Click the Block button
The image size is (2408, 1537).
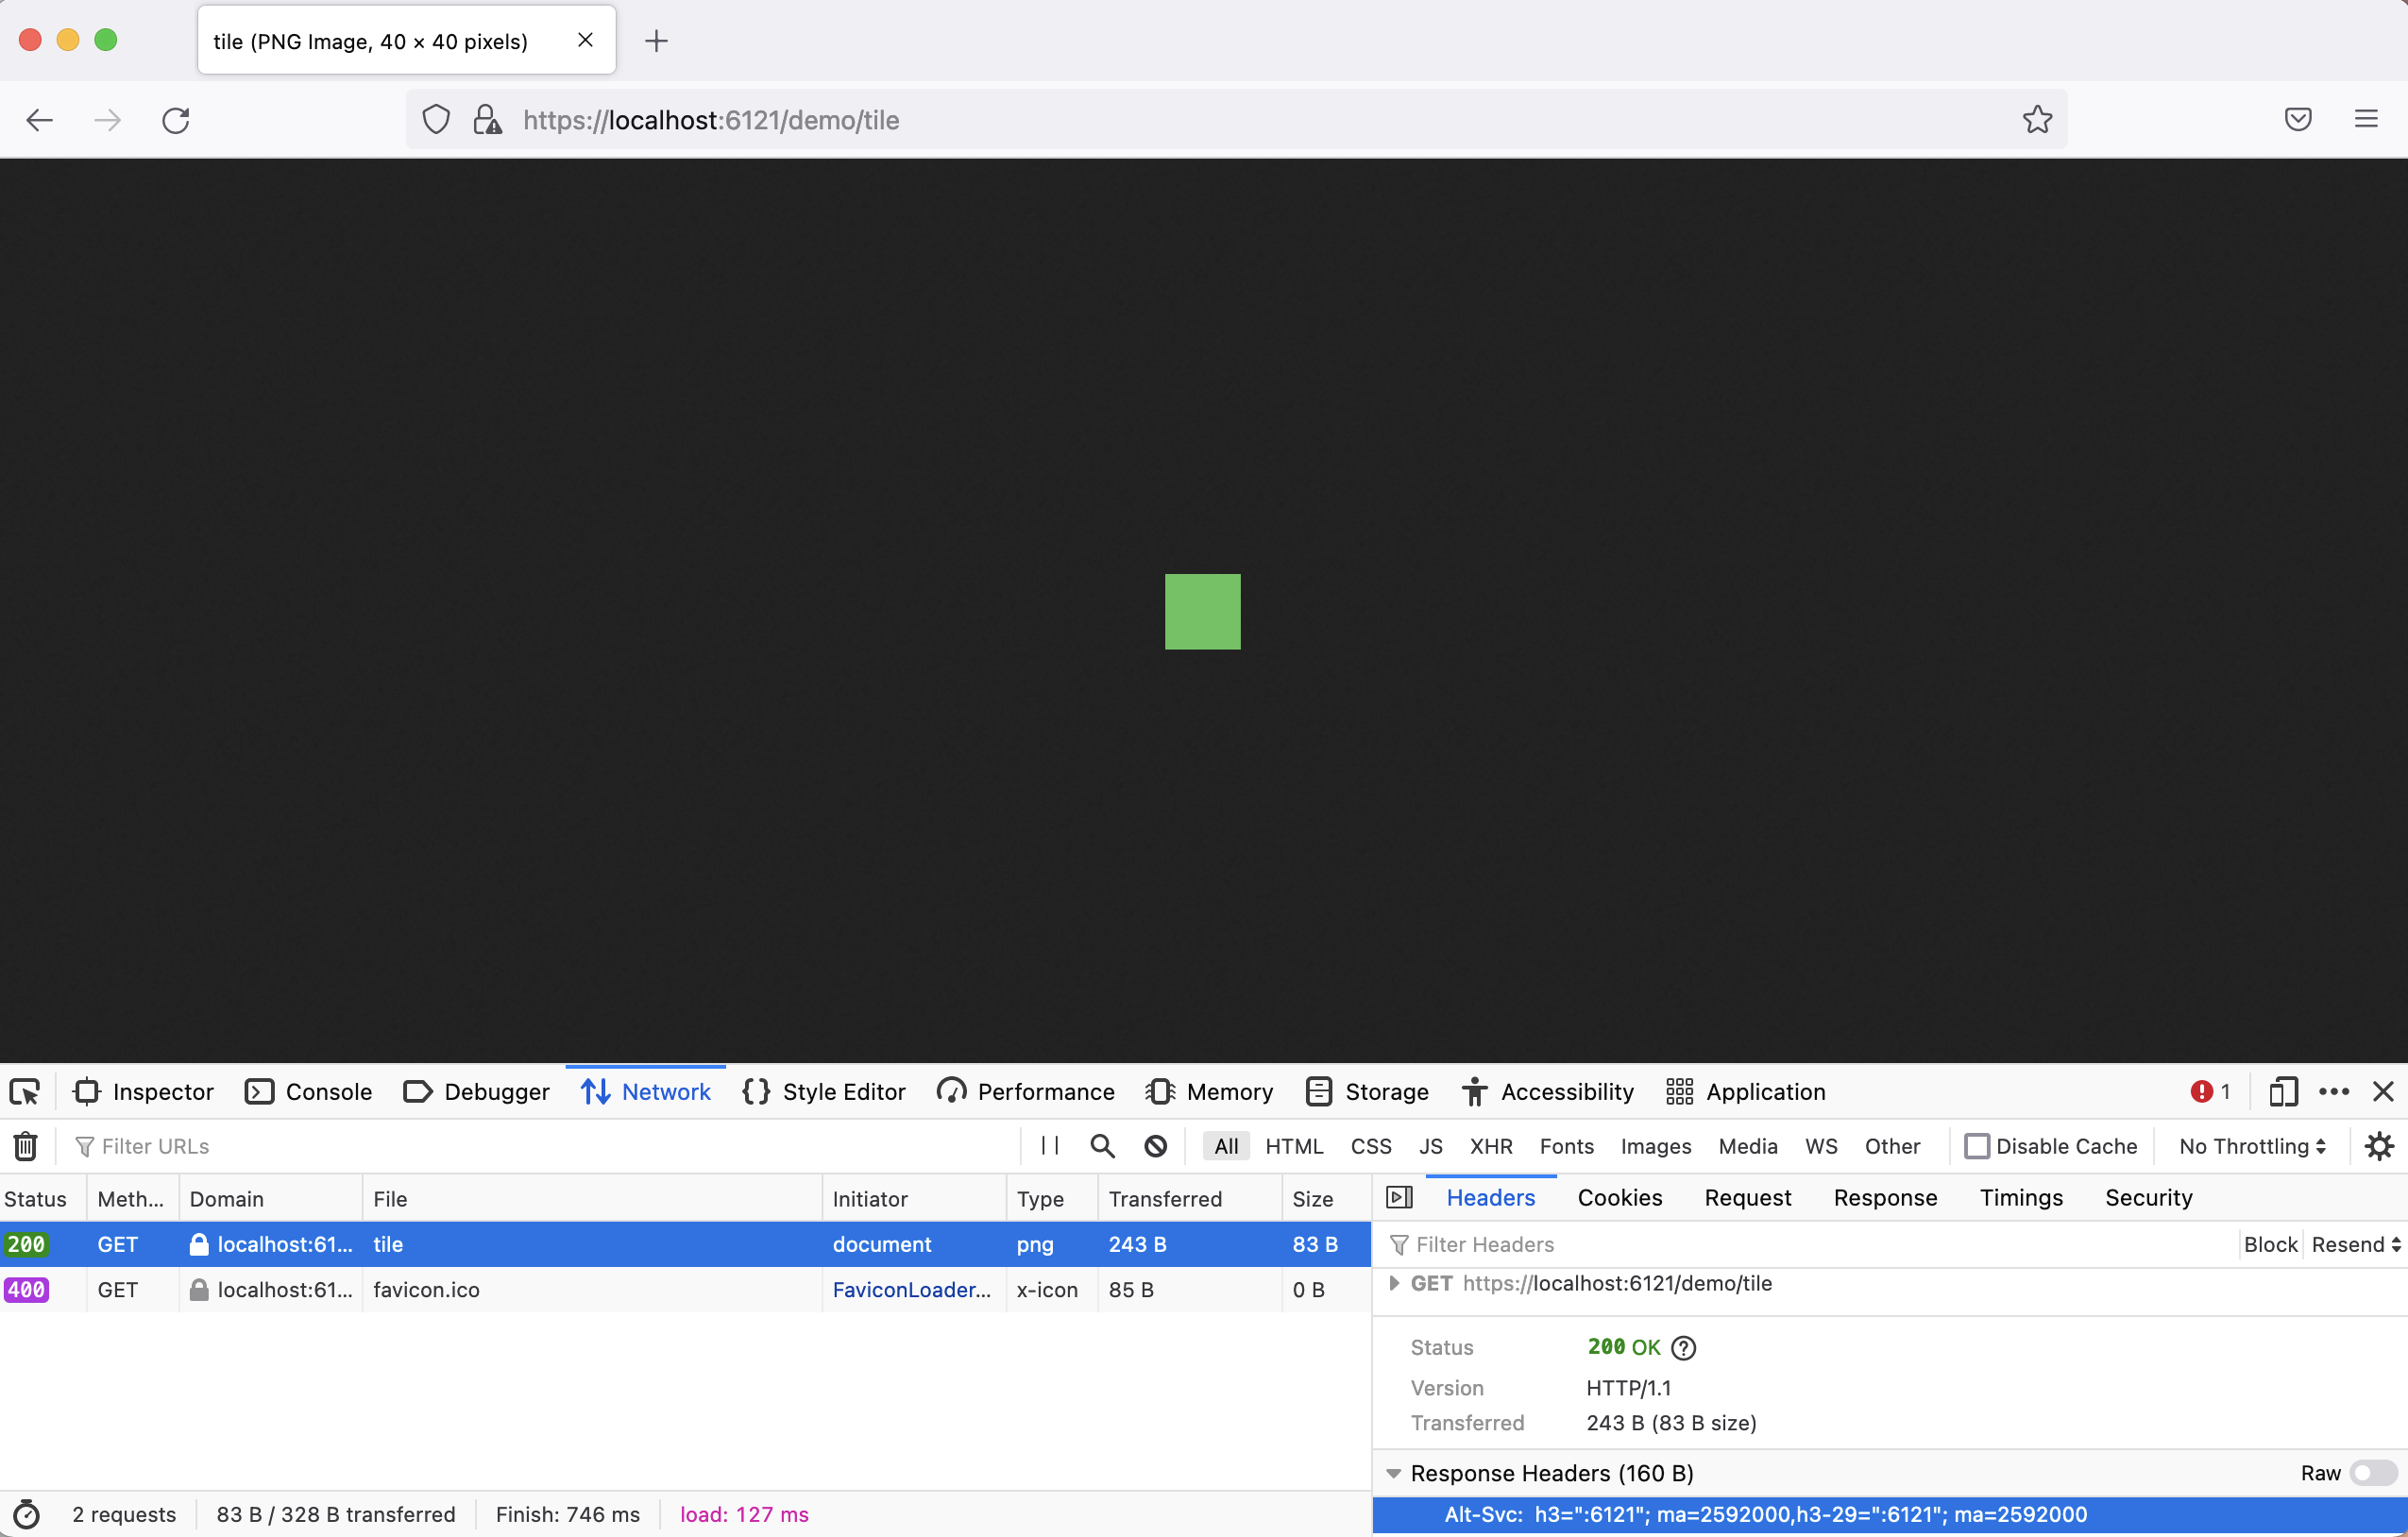[2270, 1244]
